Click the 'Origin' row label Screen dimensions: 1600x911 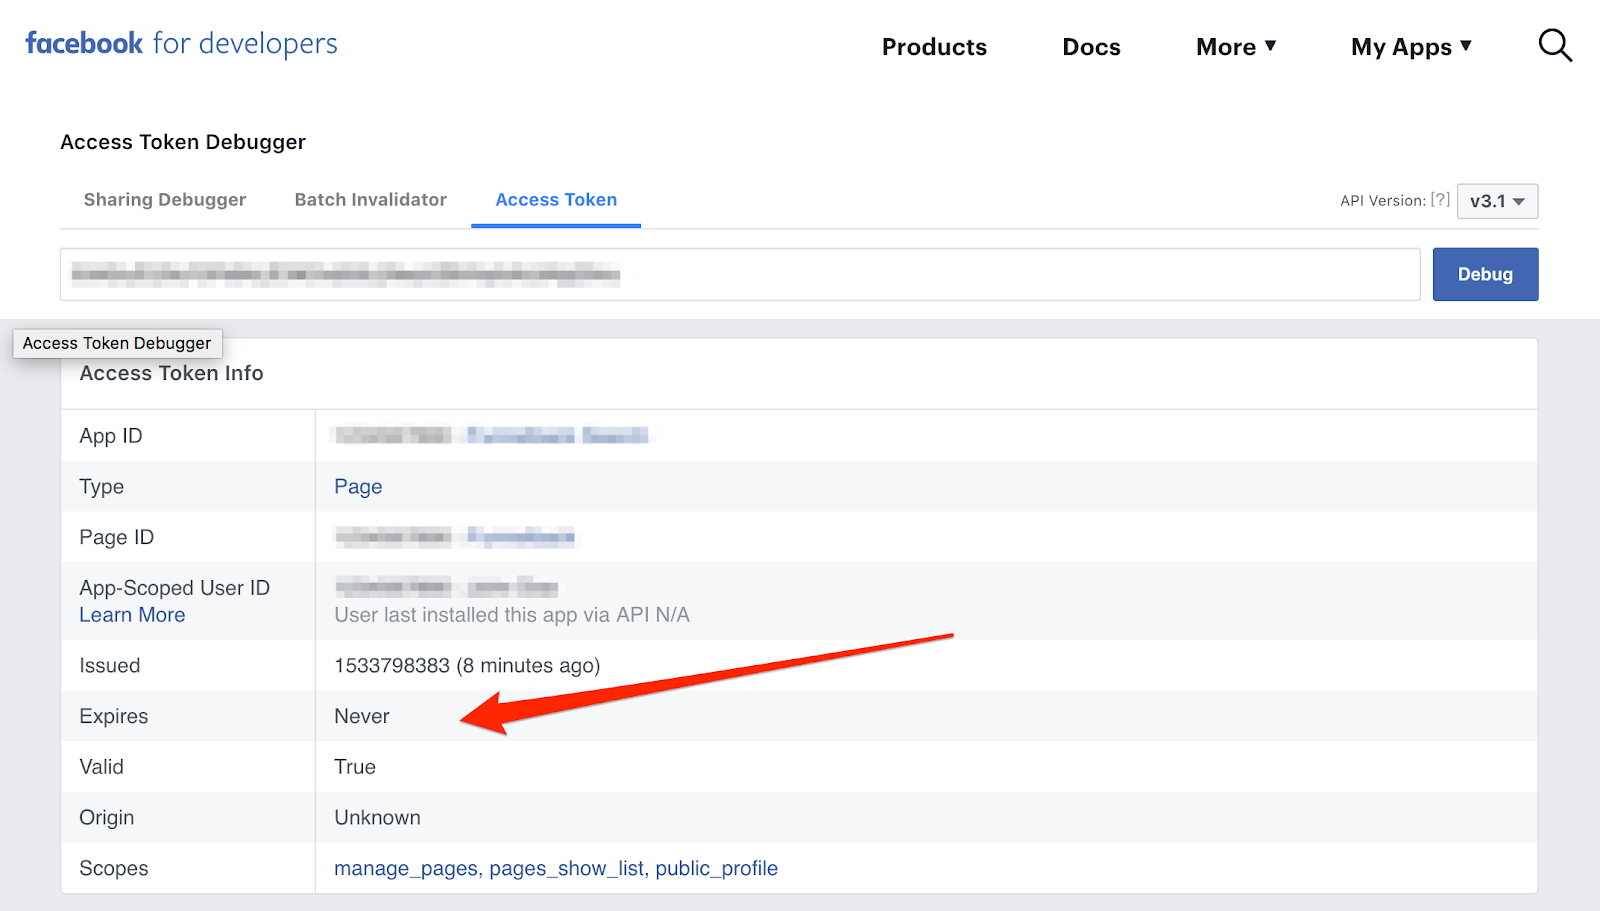click(x=107, y=818)
